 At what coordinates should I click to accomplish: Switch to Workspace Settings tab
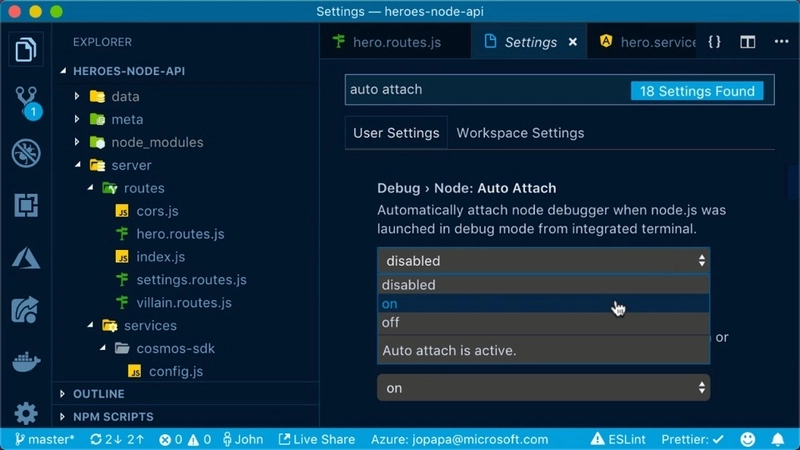(520, 133)
